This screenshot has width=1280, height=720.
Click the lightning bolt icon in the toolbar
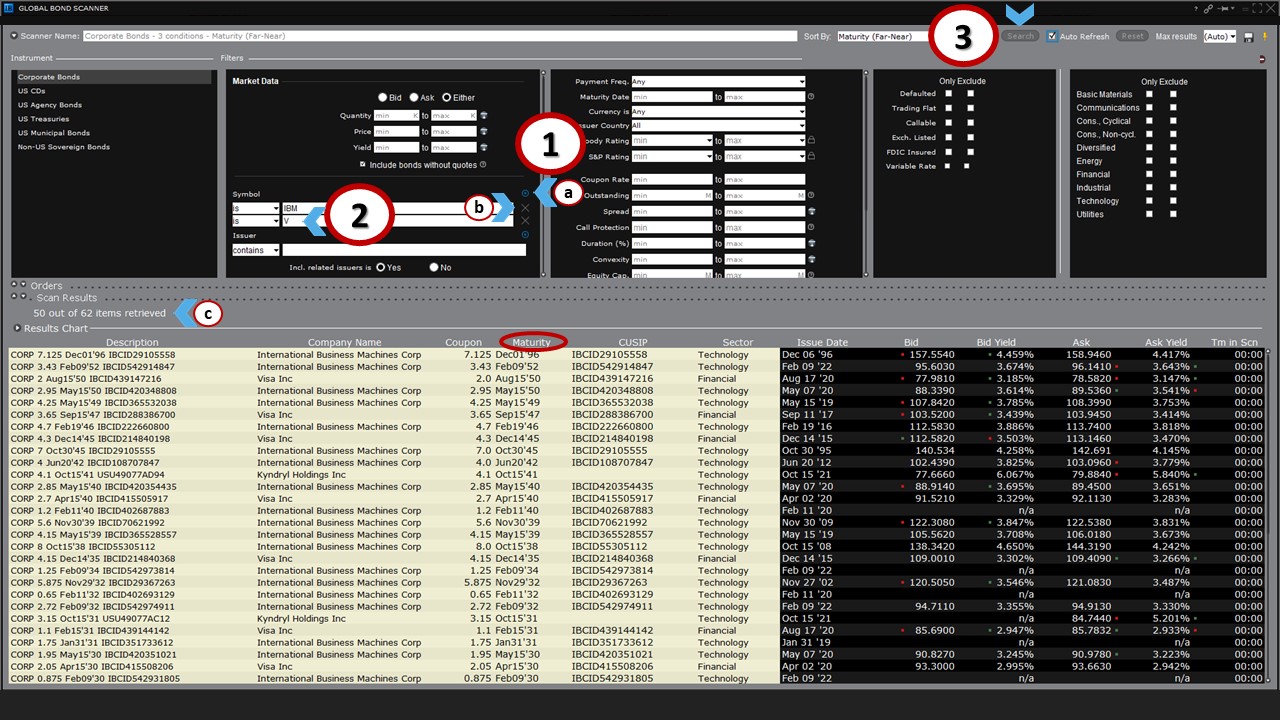point(1265,35)
